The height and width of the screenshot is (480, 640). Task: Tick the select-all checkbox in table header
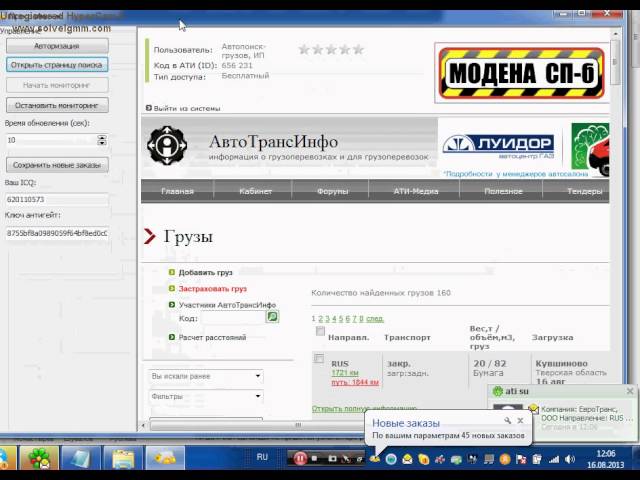click(320, 331)
